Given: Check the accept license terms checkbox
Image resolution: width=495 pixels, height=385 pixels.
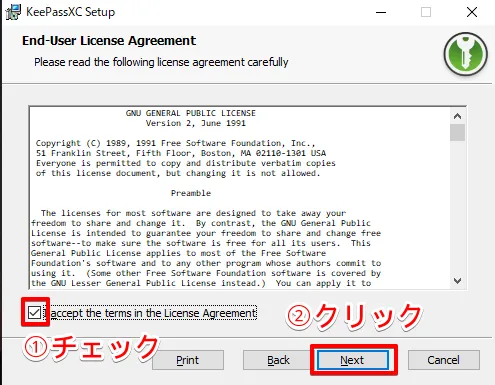Looking at the screenshot, I should (x=34, y=313).
